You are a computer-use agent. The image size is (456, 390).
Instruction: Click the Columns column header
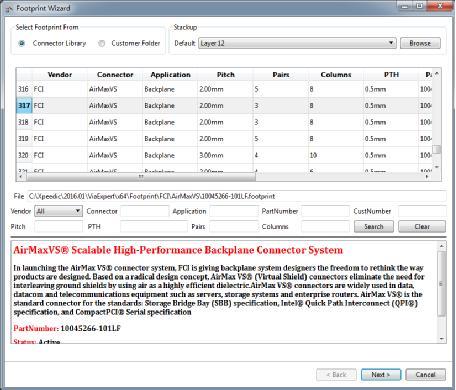336,75
